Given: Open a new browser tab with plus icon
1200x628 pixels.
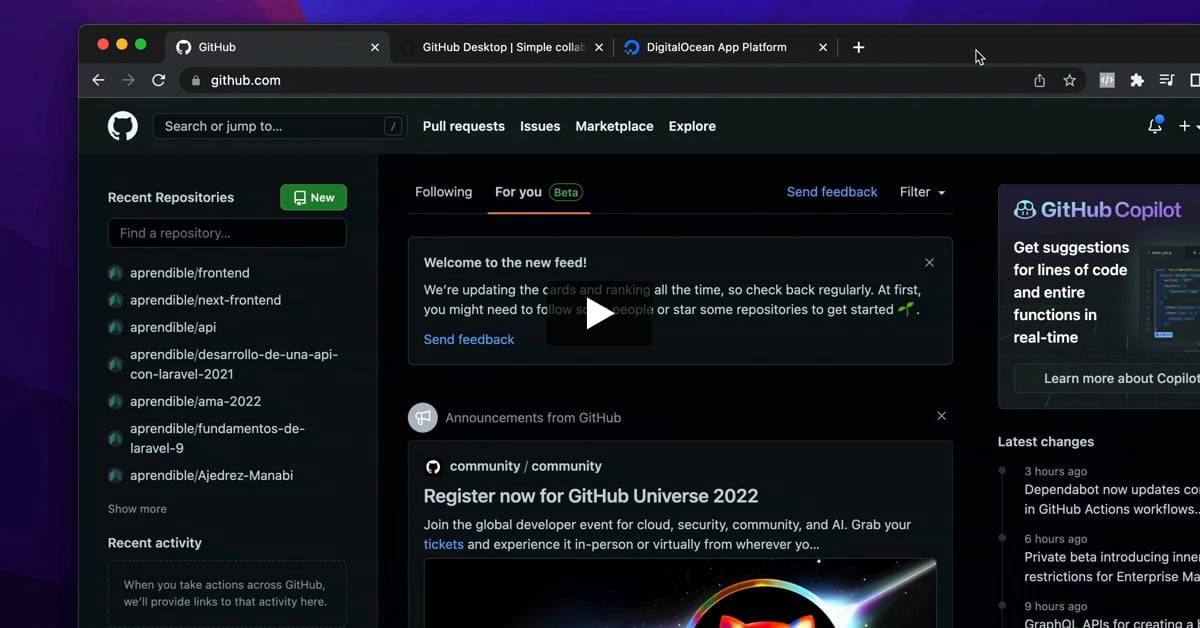Looking at the screenshot, I should coord(858,47).
